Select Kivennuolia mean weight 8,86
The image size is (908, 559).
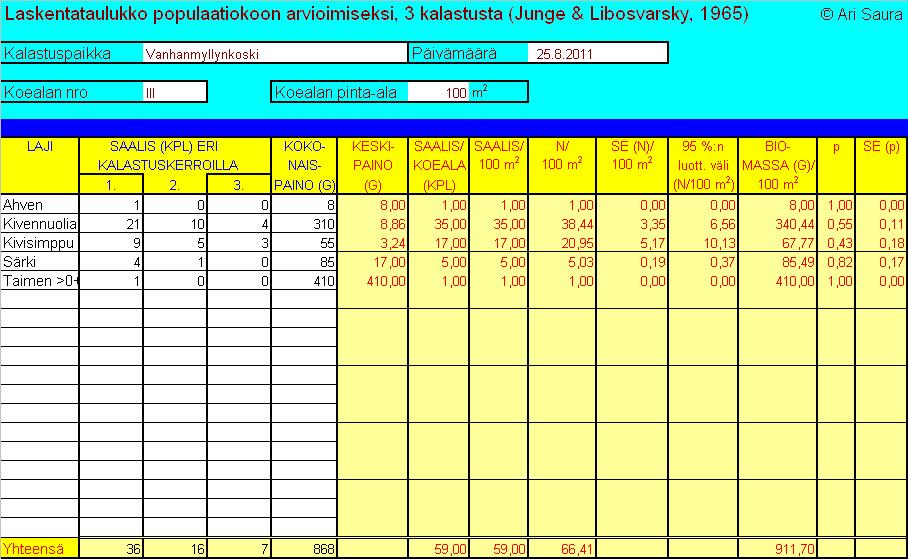(x=373, y=224)
